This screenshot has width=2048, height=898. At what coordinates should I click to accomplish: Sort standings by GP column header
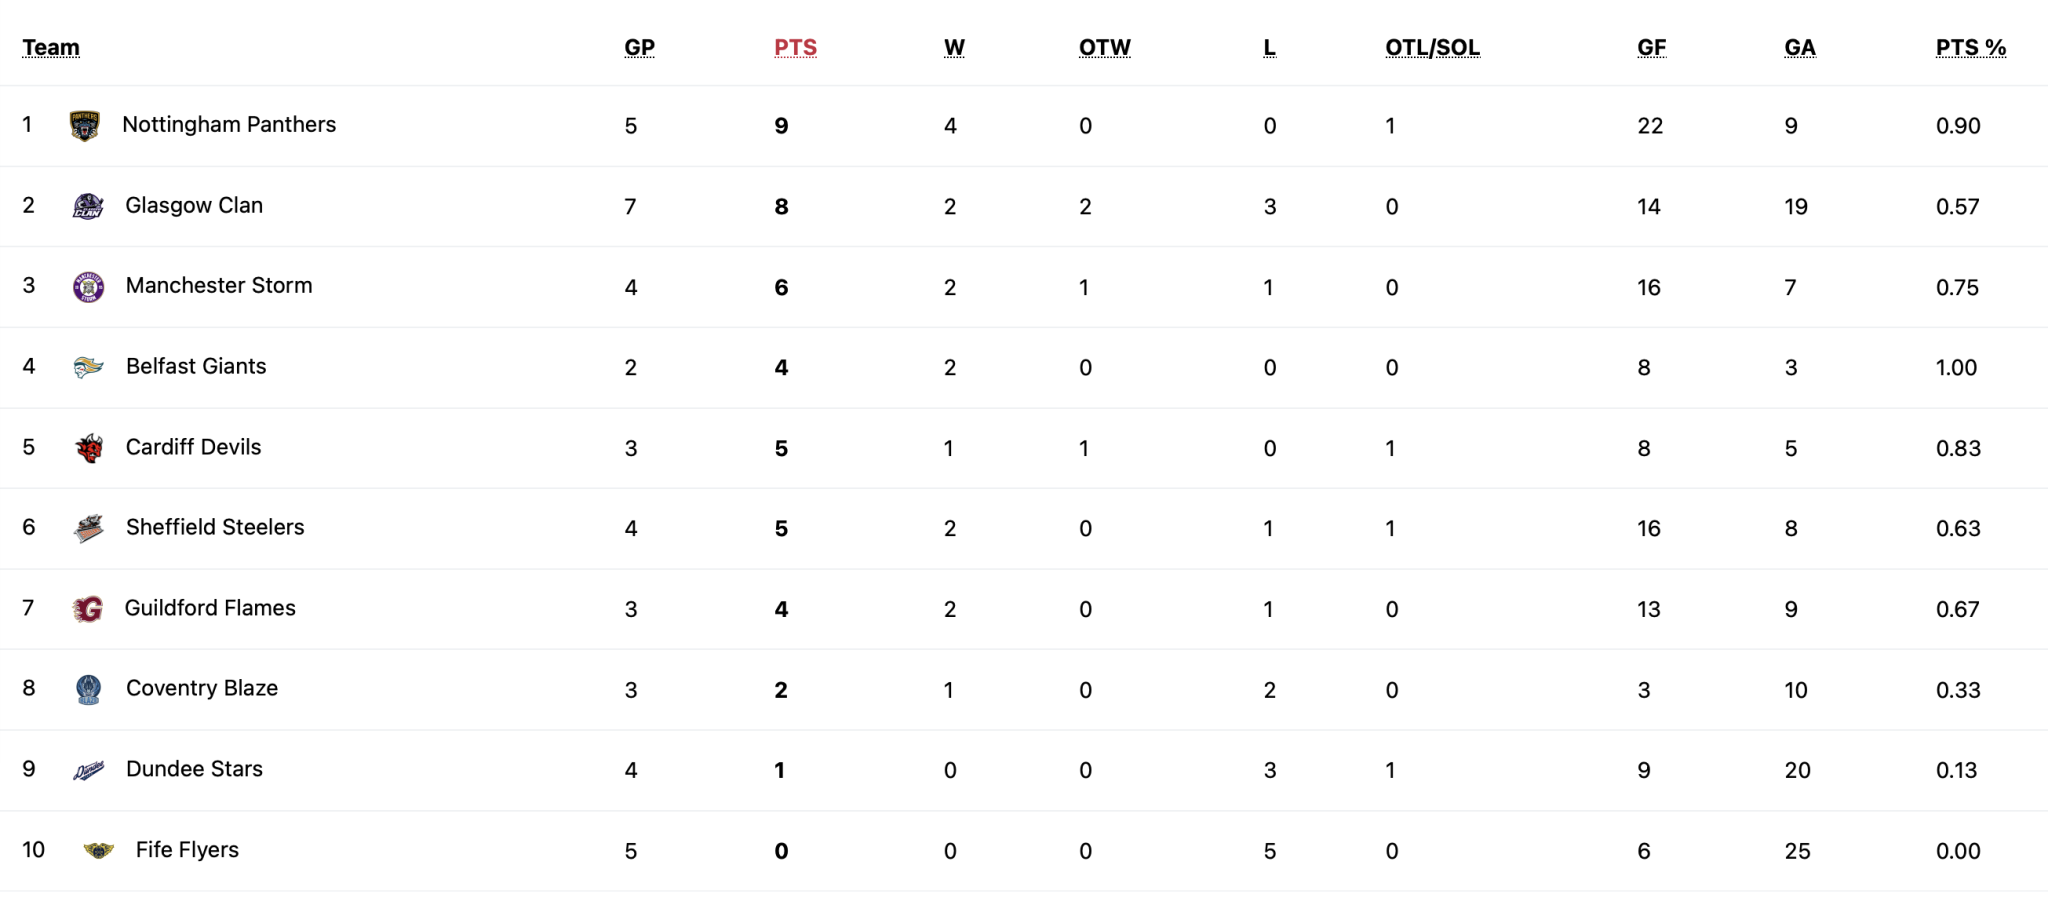pos(639,48)
